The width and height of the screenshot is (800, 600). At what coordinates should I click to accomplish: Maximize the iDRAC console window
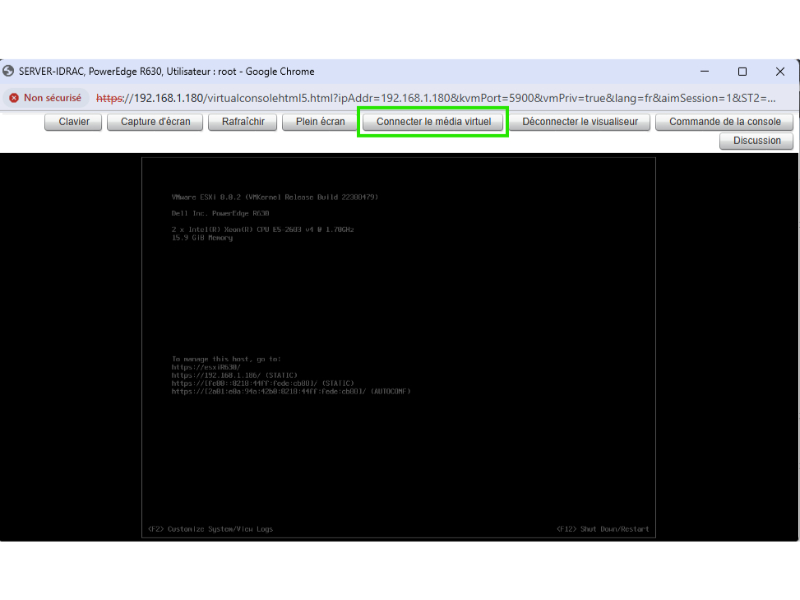(x=742, y=72)
